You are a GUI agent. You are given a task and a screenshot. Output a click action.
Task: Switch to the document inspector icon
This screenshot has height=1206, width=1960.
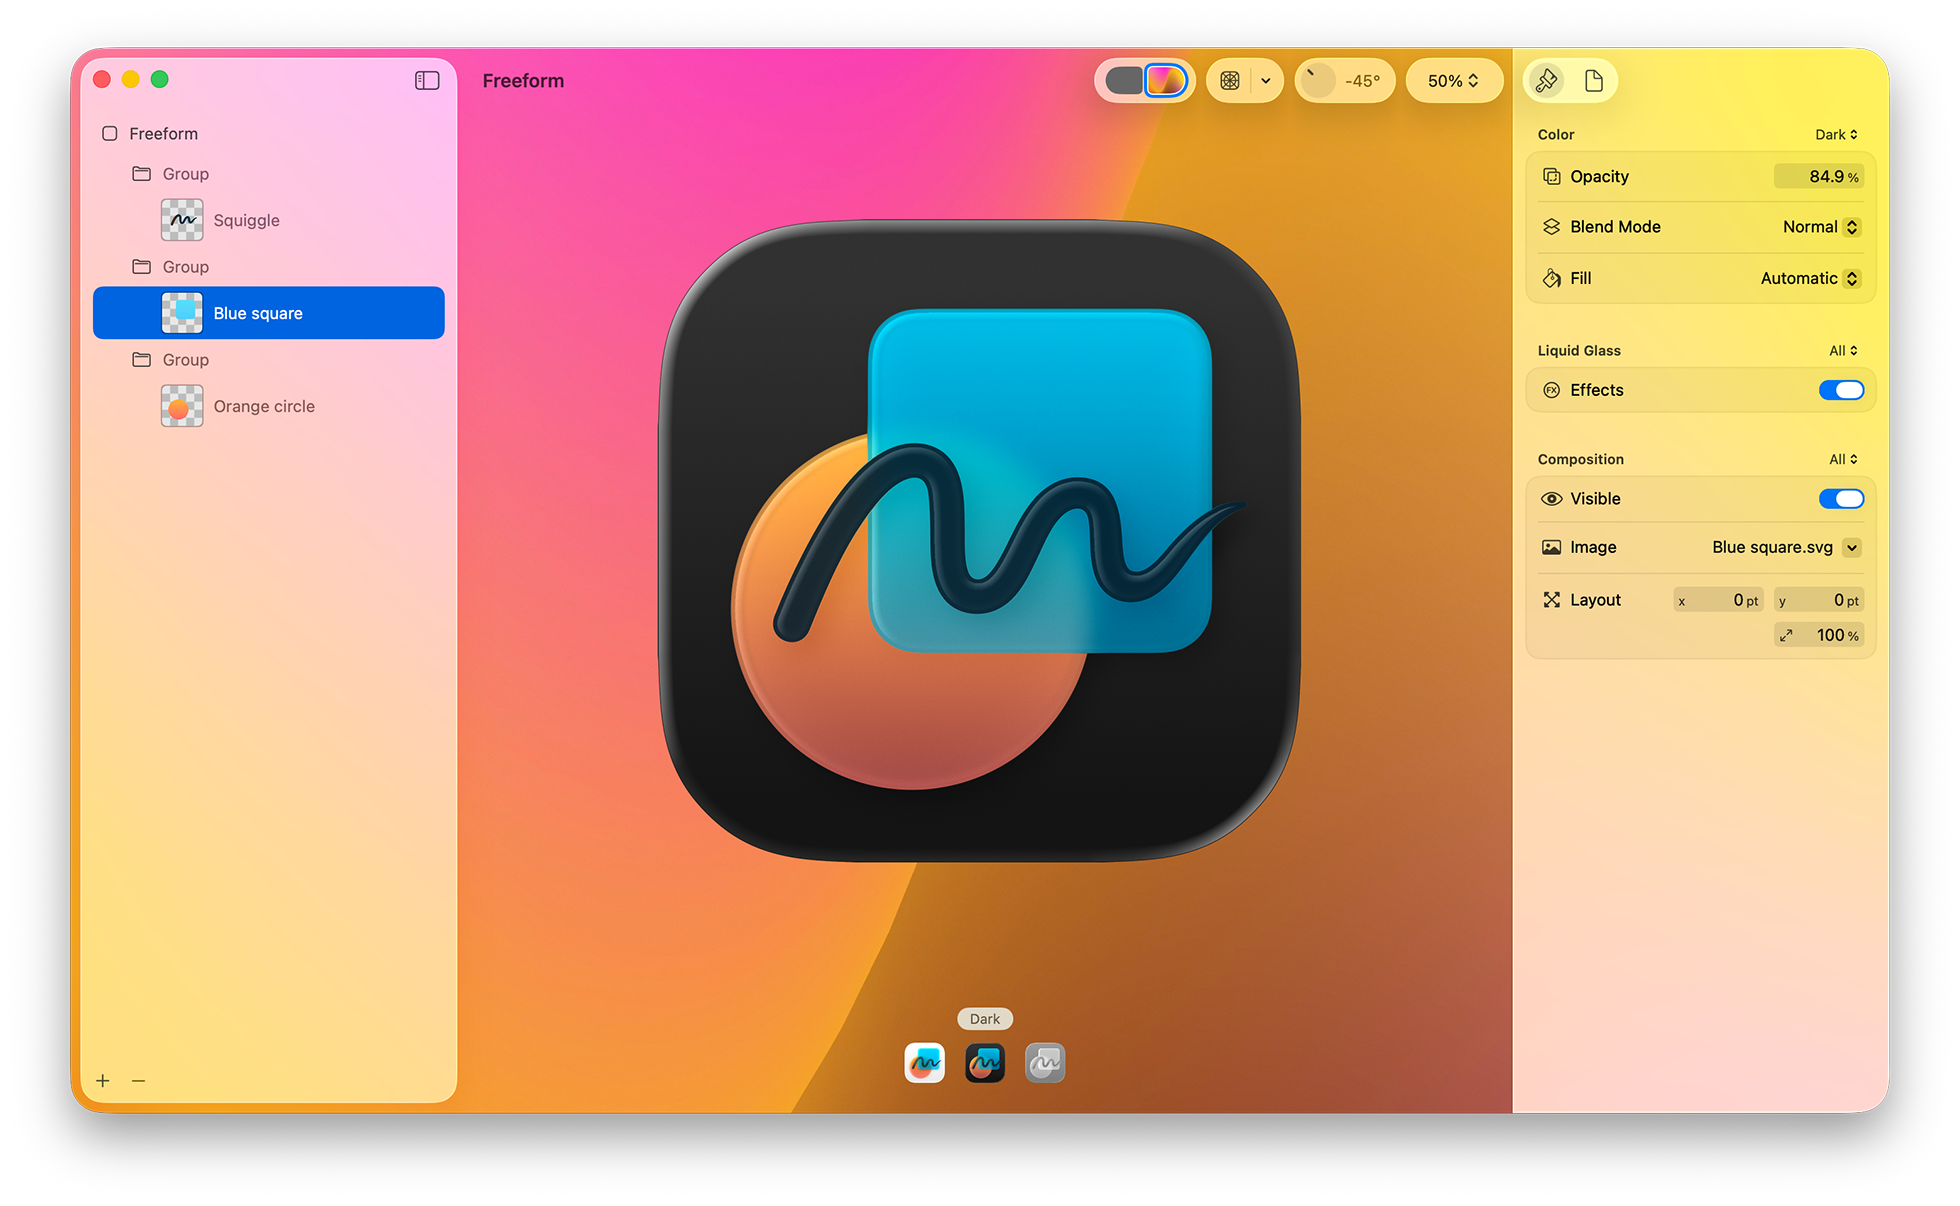click(x=1593, y=81)
